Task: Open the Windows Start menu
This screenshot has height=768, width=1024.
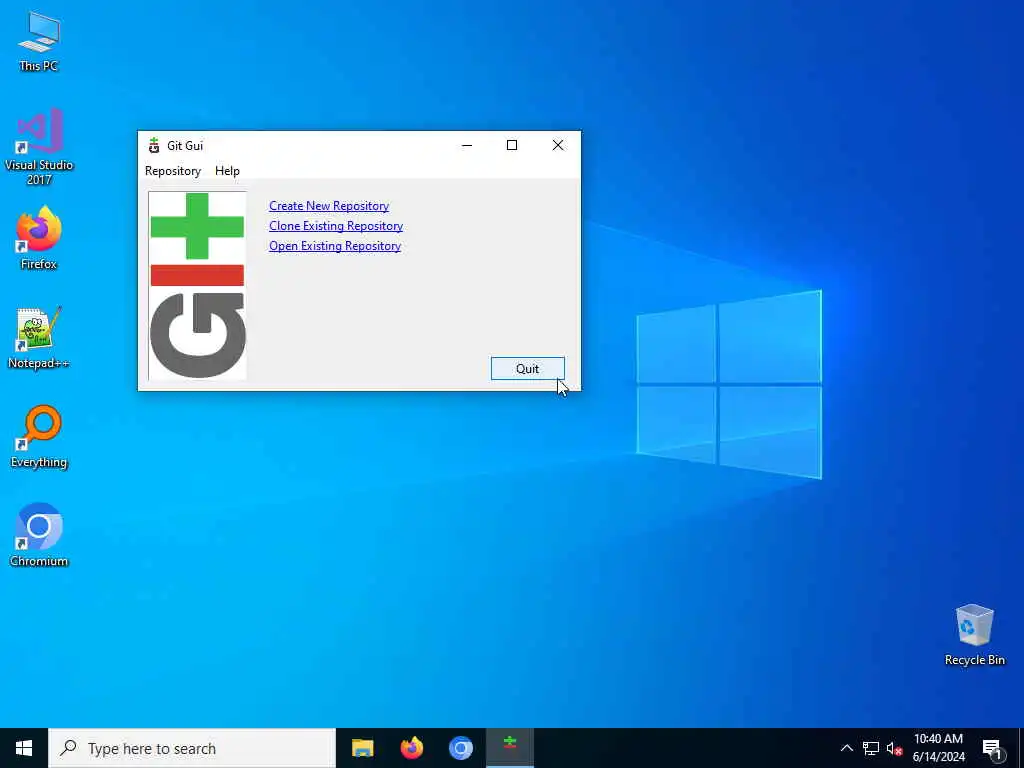Action: pos(24,748)
